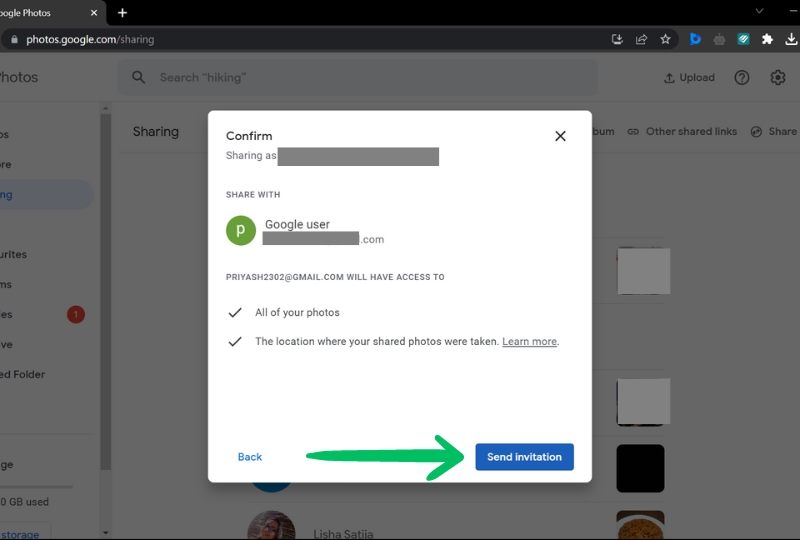Image resolution: width=800 pixels, height=540 pixels.
Task: Click the storage usage progress bar
Action: (36, 487)
